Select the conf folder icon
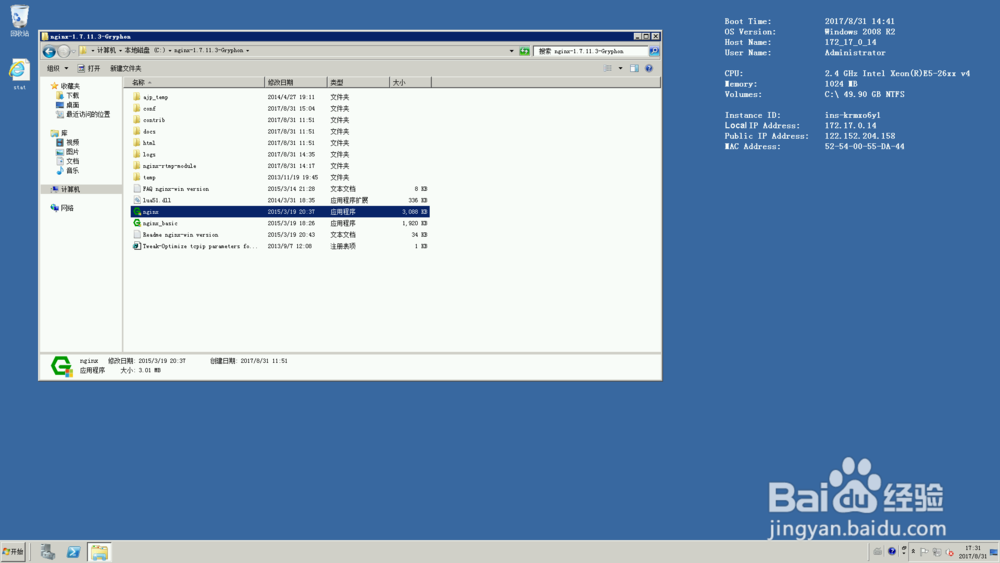Viewport: 1000px width, 563px height. coord(136,108)
